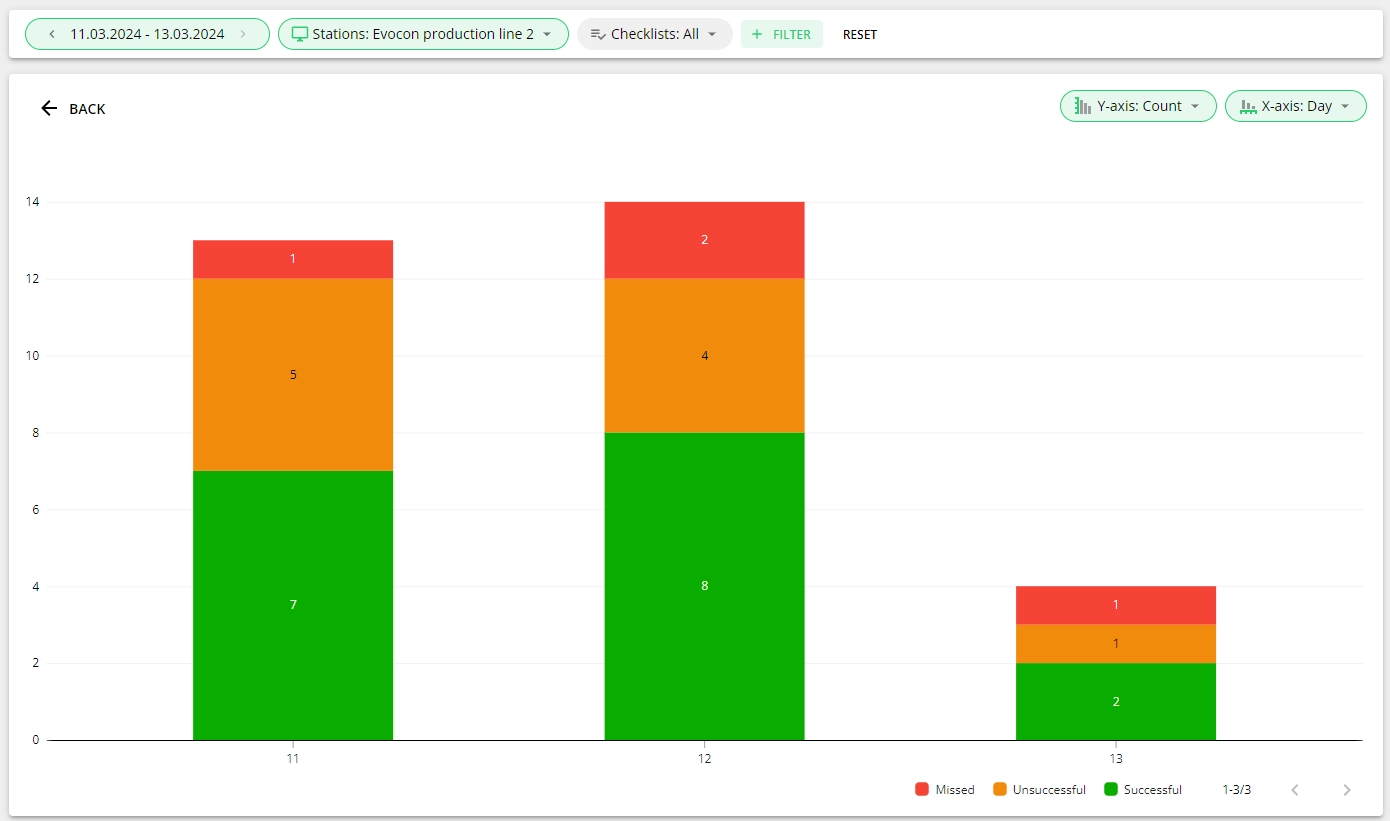1390x821 pixels.
Task: Click the x-axis label 11
Action: coord(293,759)
